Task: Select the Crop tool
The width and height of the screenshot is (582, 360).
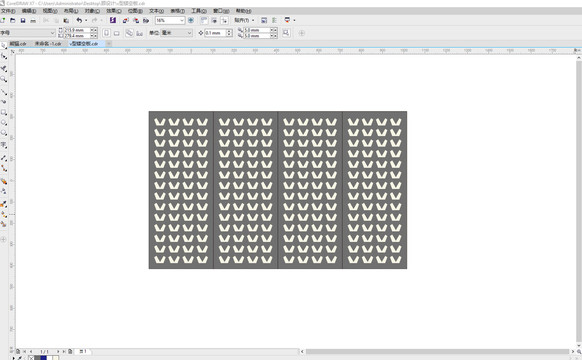Action: (x=4, y=68)
